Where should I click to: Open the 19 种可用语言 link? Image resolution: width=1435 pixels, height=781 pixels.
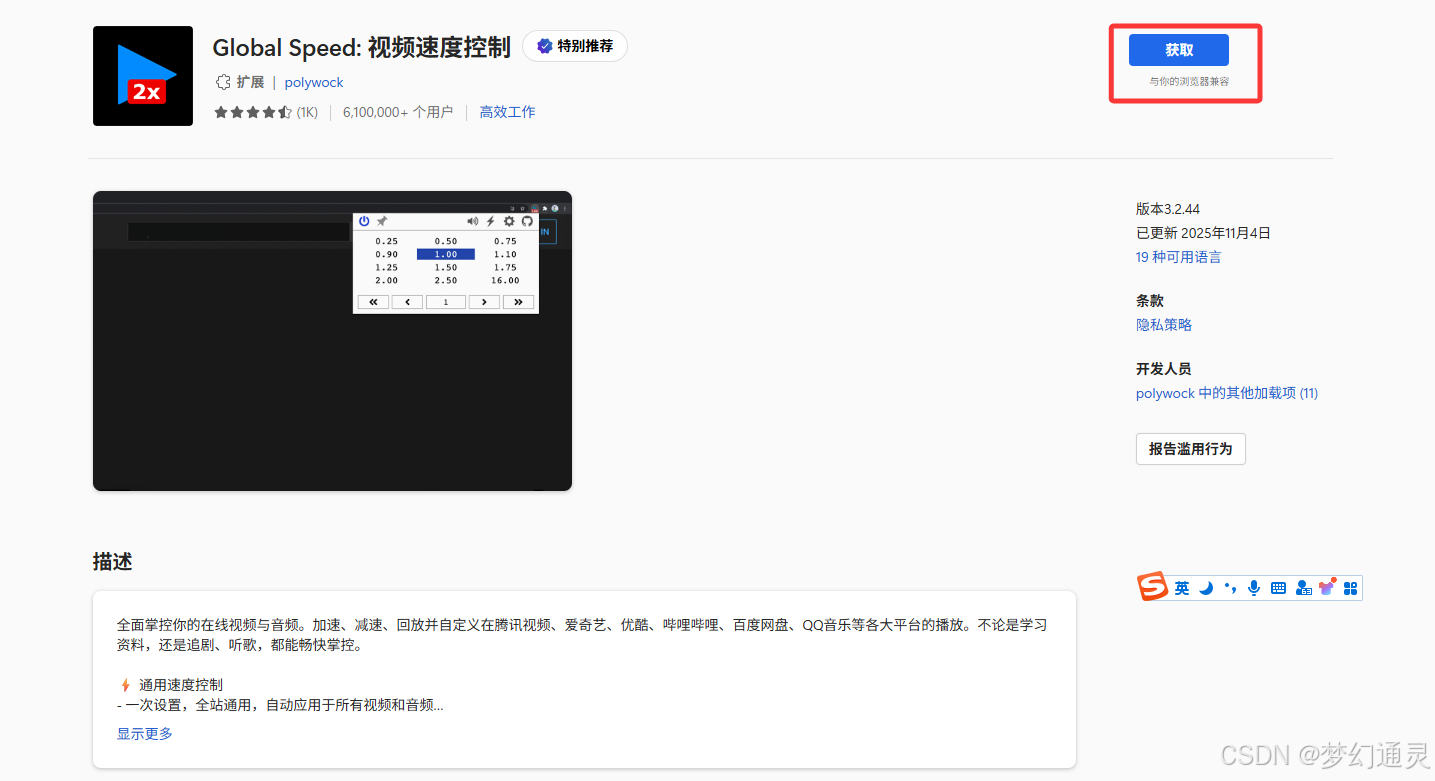(1178, 257)
